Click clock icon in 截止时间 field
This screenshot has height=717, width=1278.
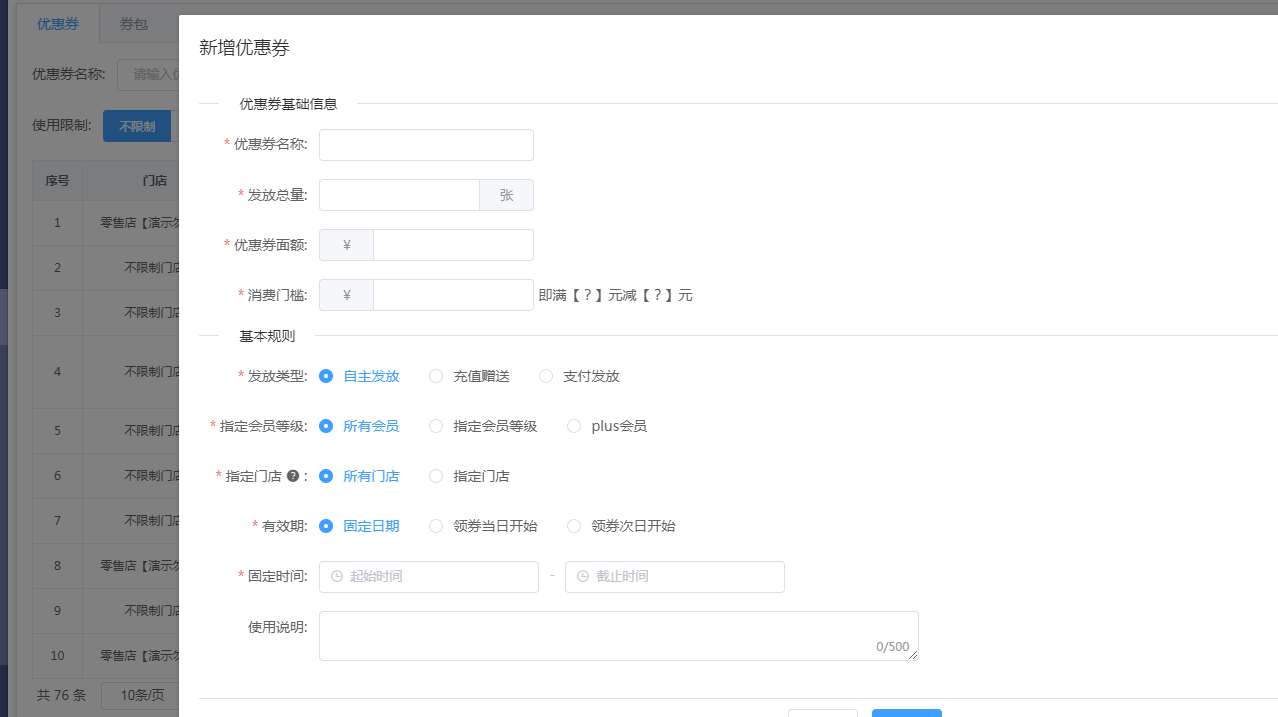pyautogui.click(x=583, y=577)
